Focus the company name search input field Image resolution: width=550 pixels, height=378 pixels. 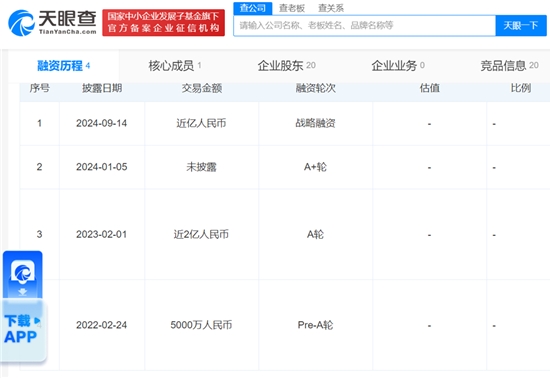click(364, 26)
